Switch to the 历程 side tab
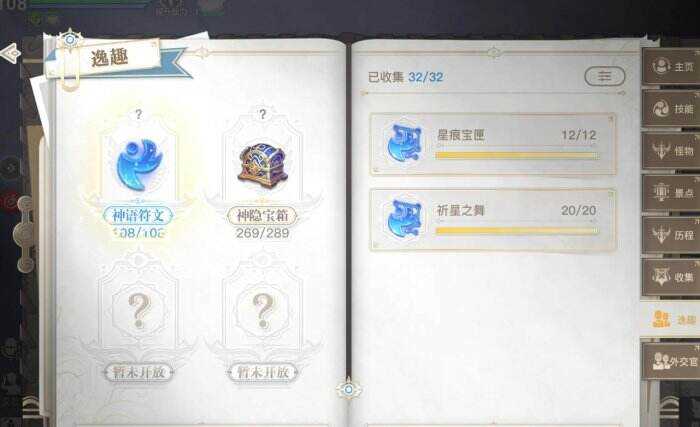Viewport: 700px width, 427px height. pos(671,235)
